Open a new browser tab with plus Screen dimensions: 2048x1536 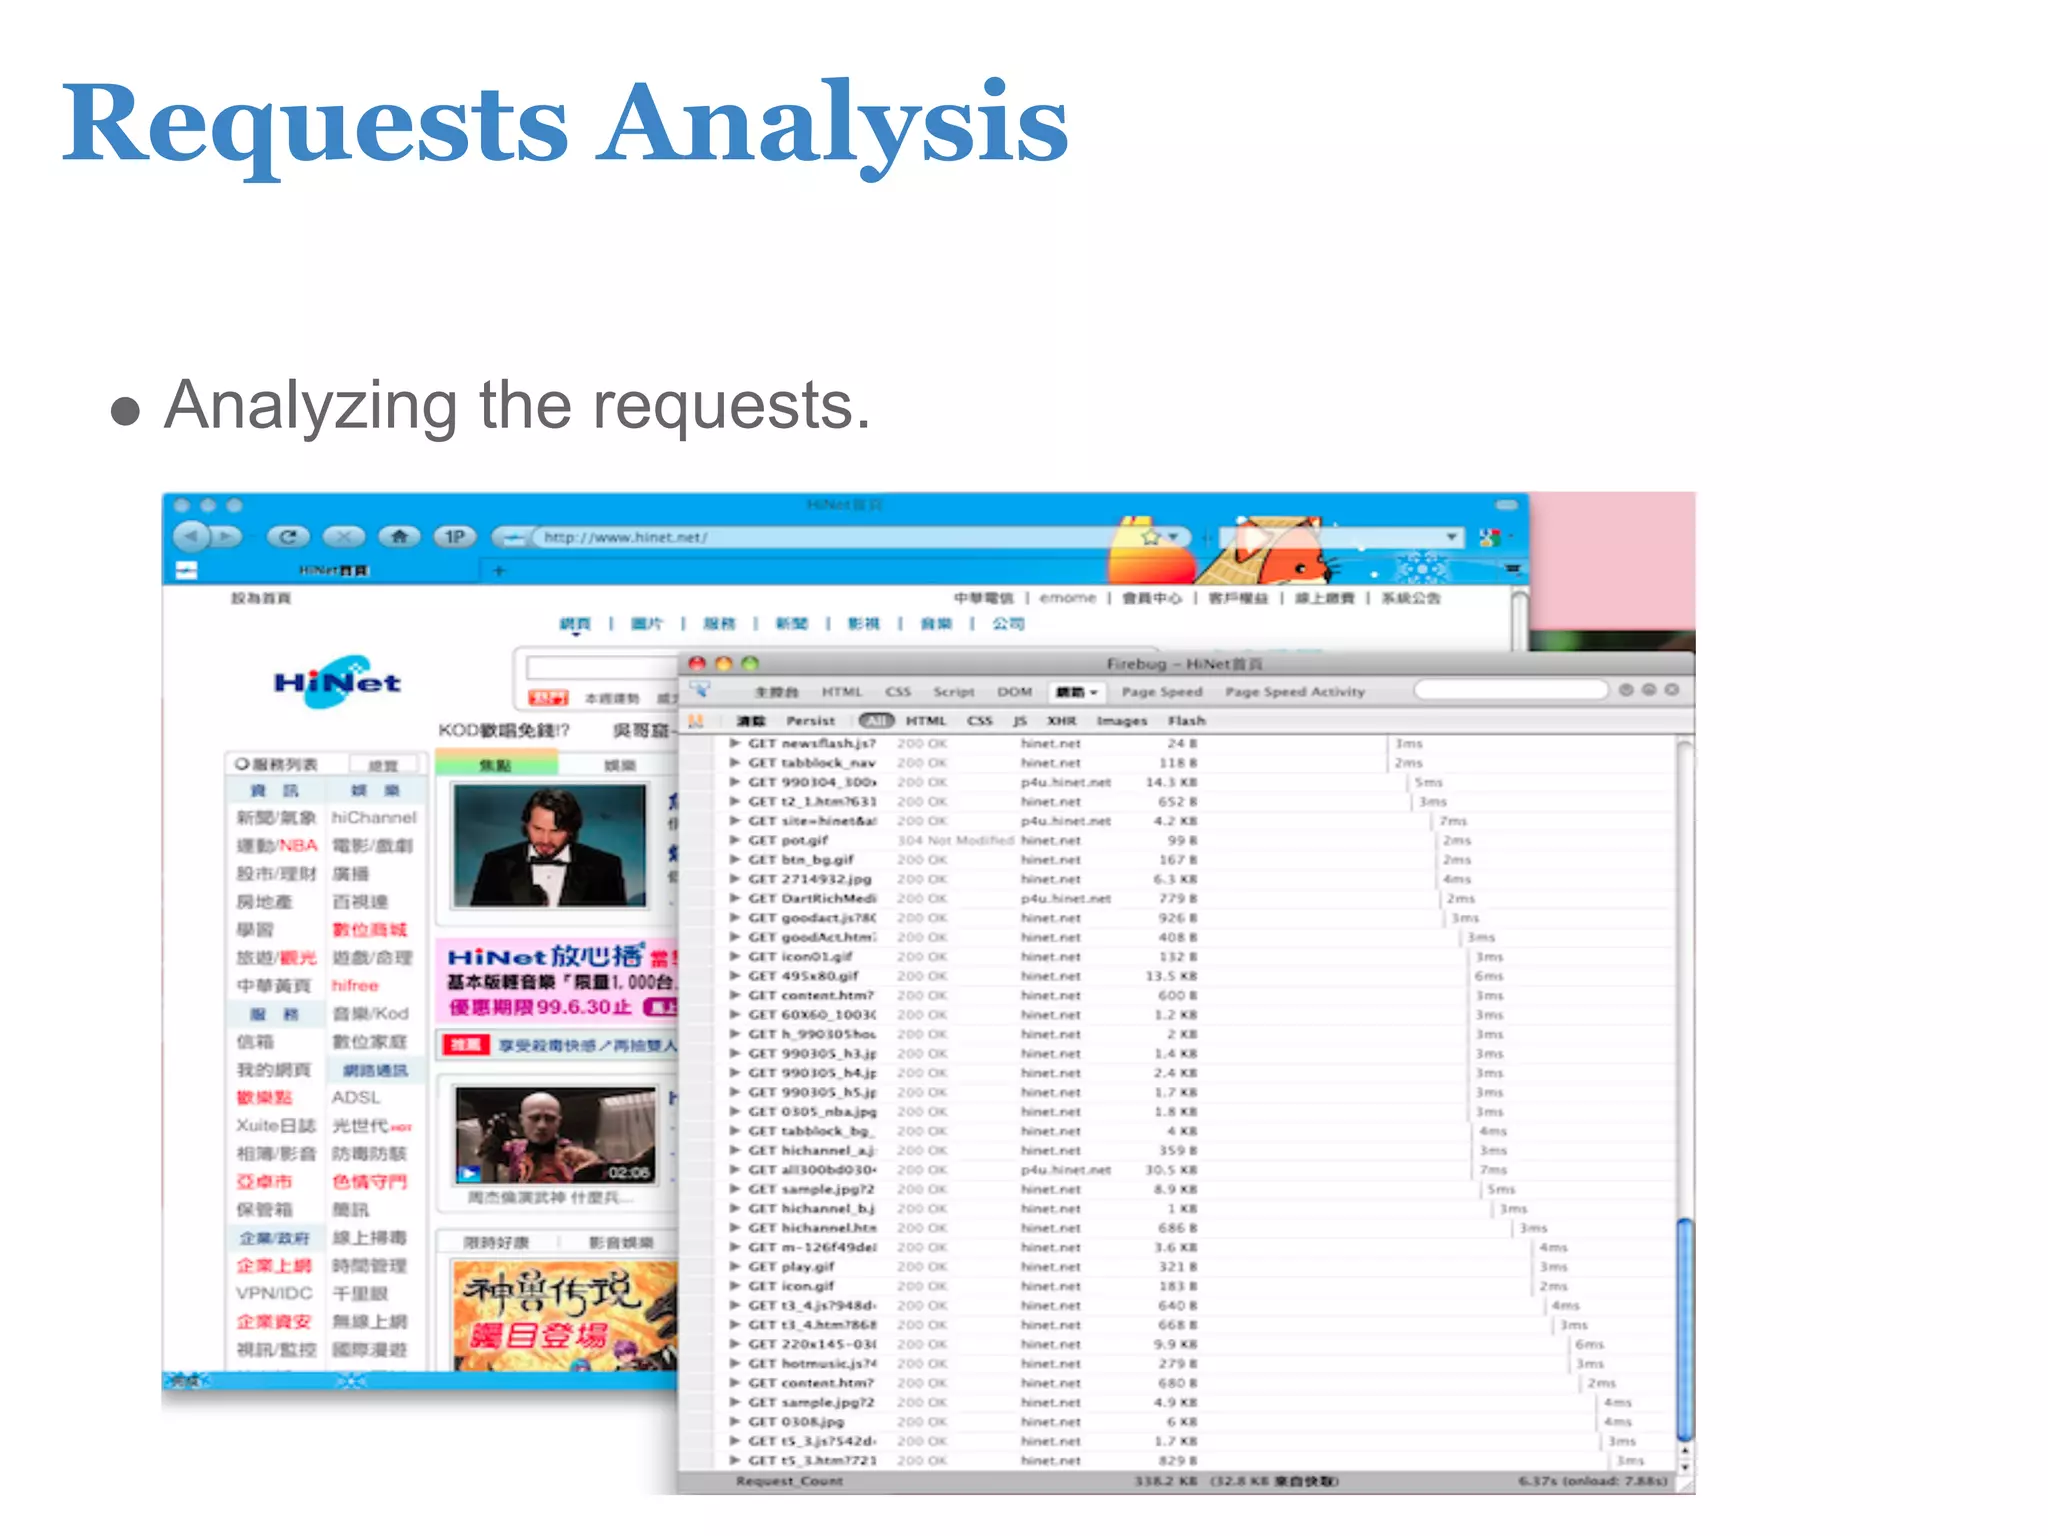pos(499,570)
